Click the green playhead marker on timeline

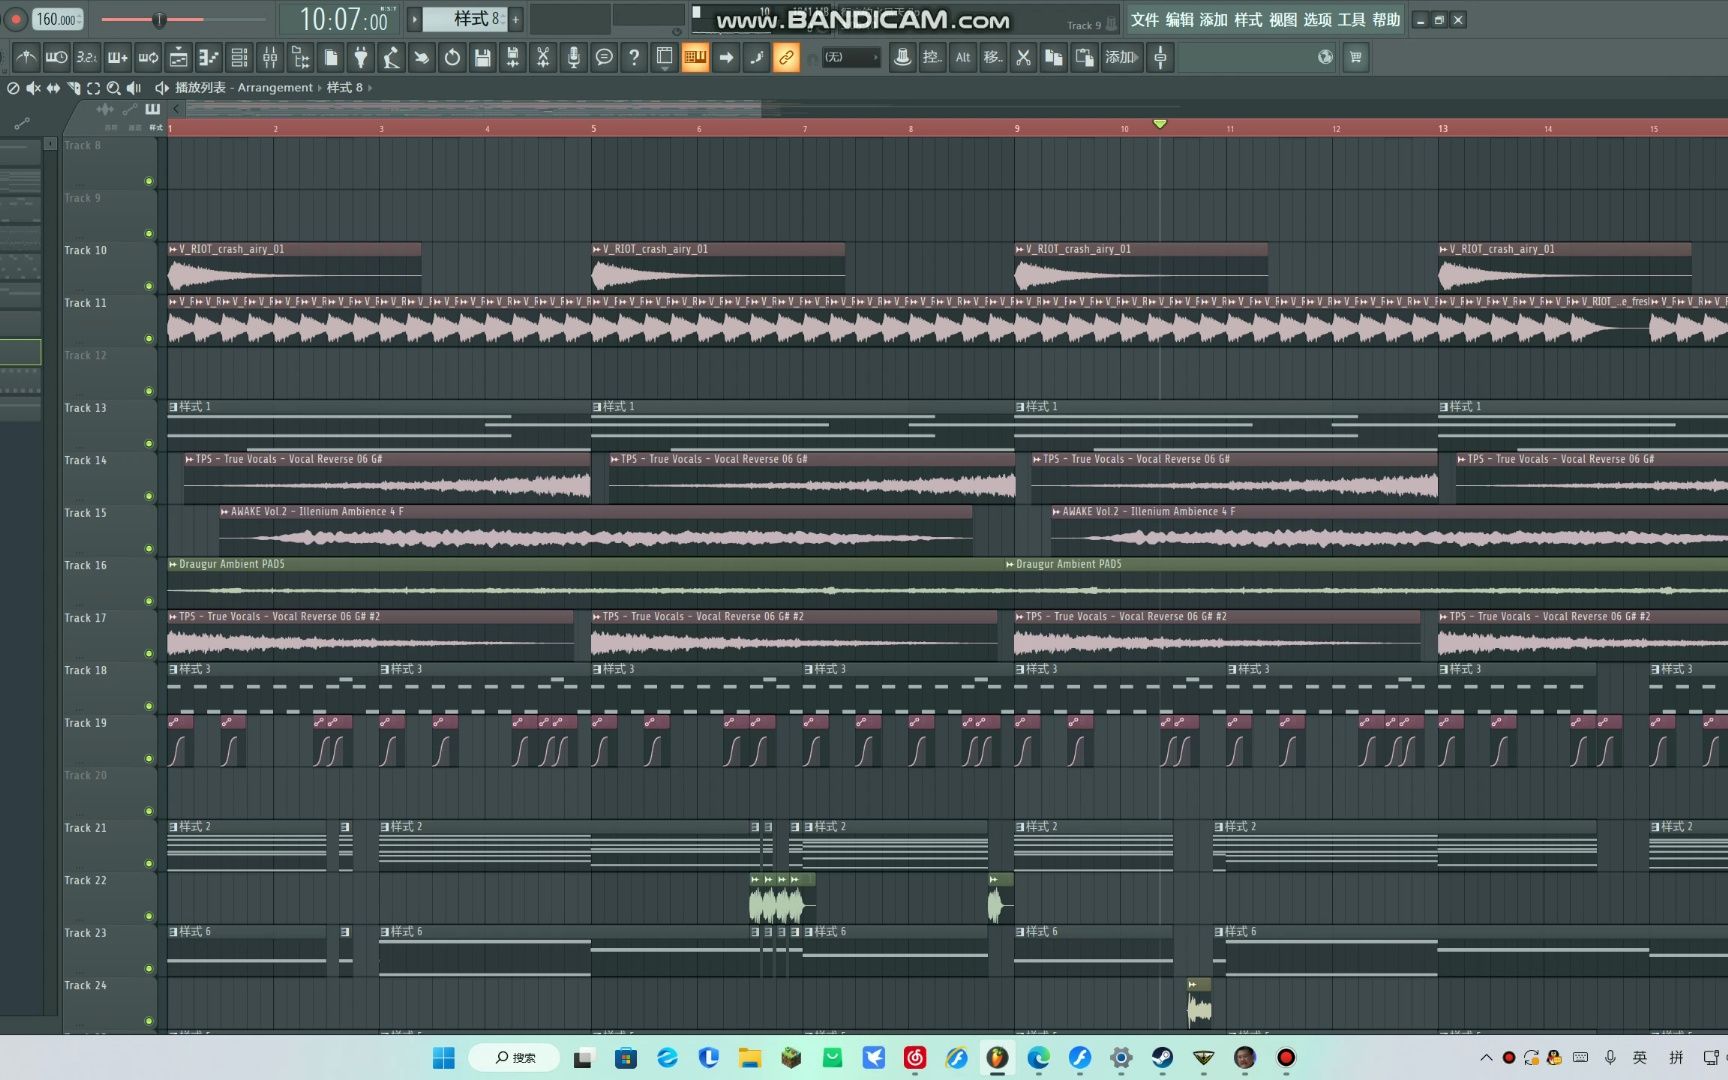(x=1160, y=124)
